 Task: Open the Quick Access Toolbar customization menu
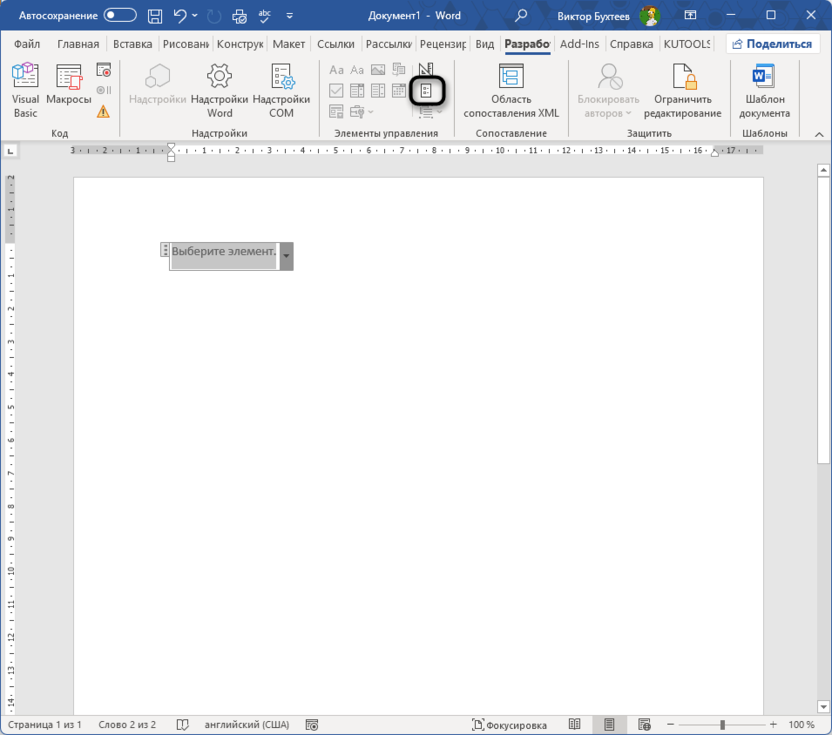pyautogui.click(x=290, y=15)
